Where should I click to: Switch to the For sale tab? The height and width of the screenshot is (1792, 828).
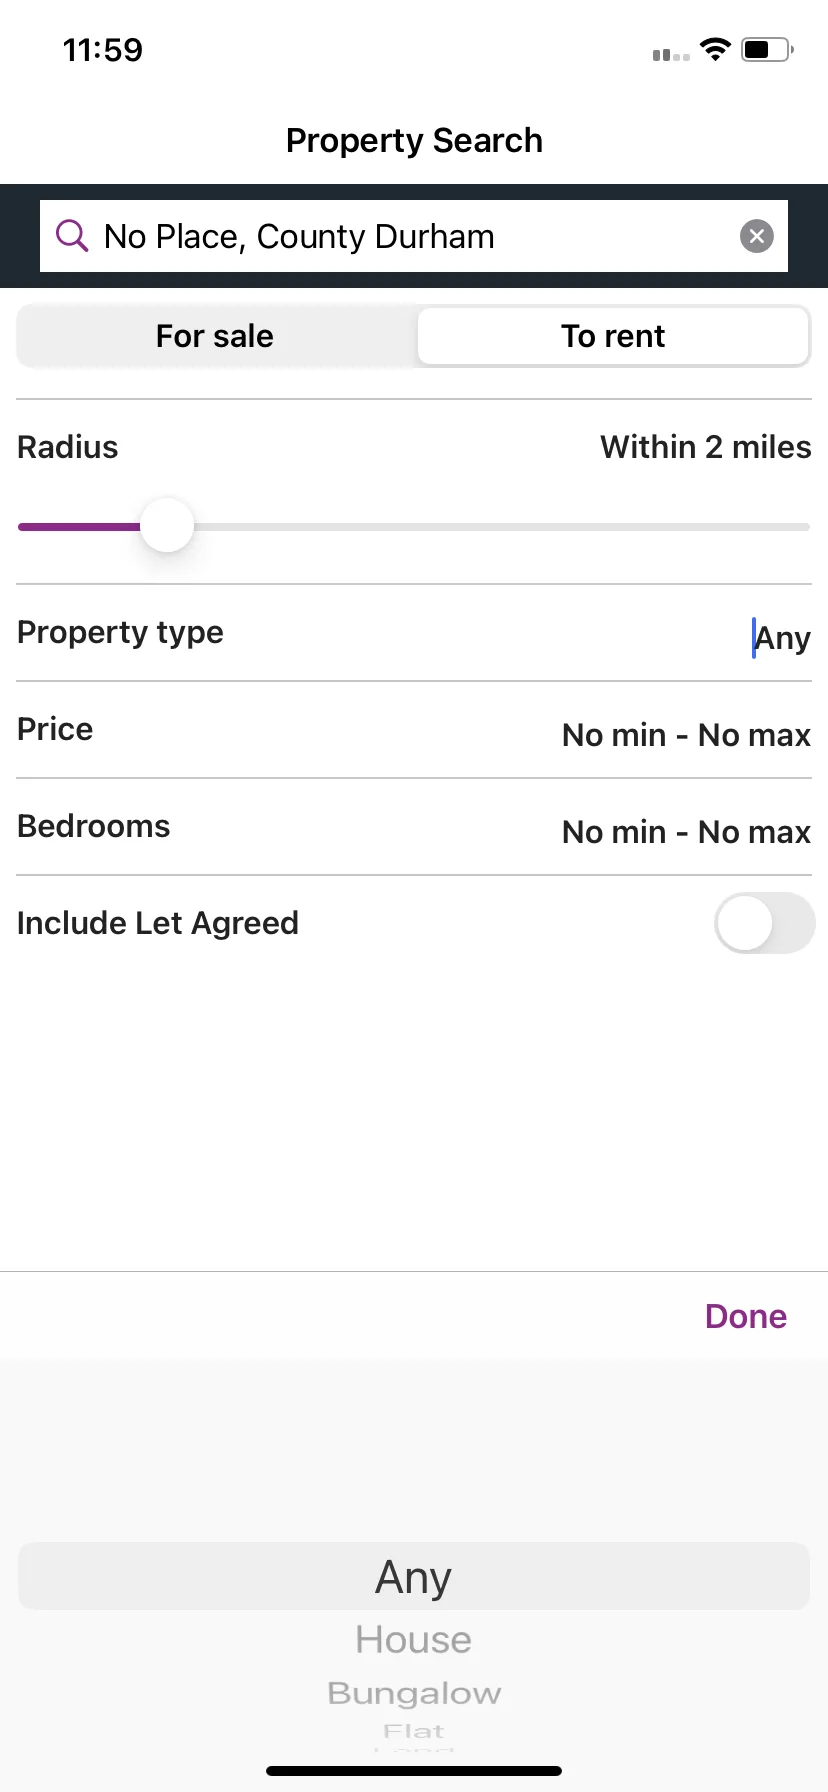[x=215, y=336]
